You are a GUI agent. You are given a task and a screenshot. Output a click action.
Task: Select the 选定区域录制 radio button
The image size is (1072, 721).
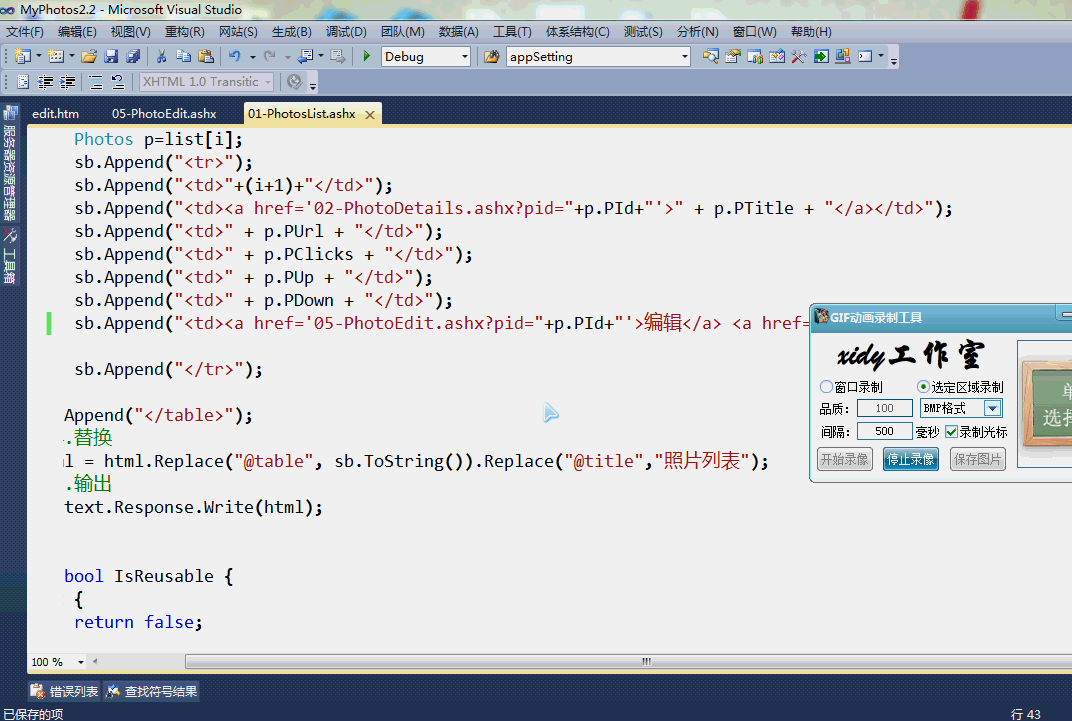click(923, 387)
